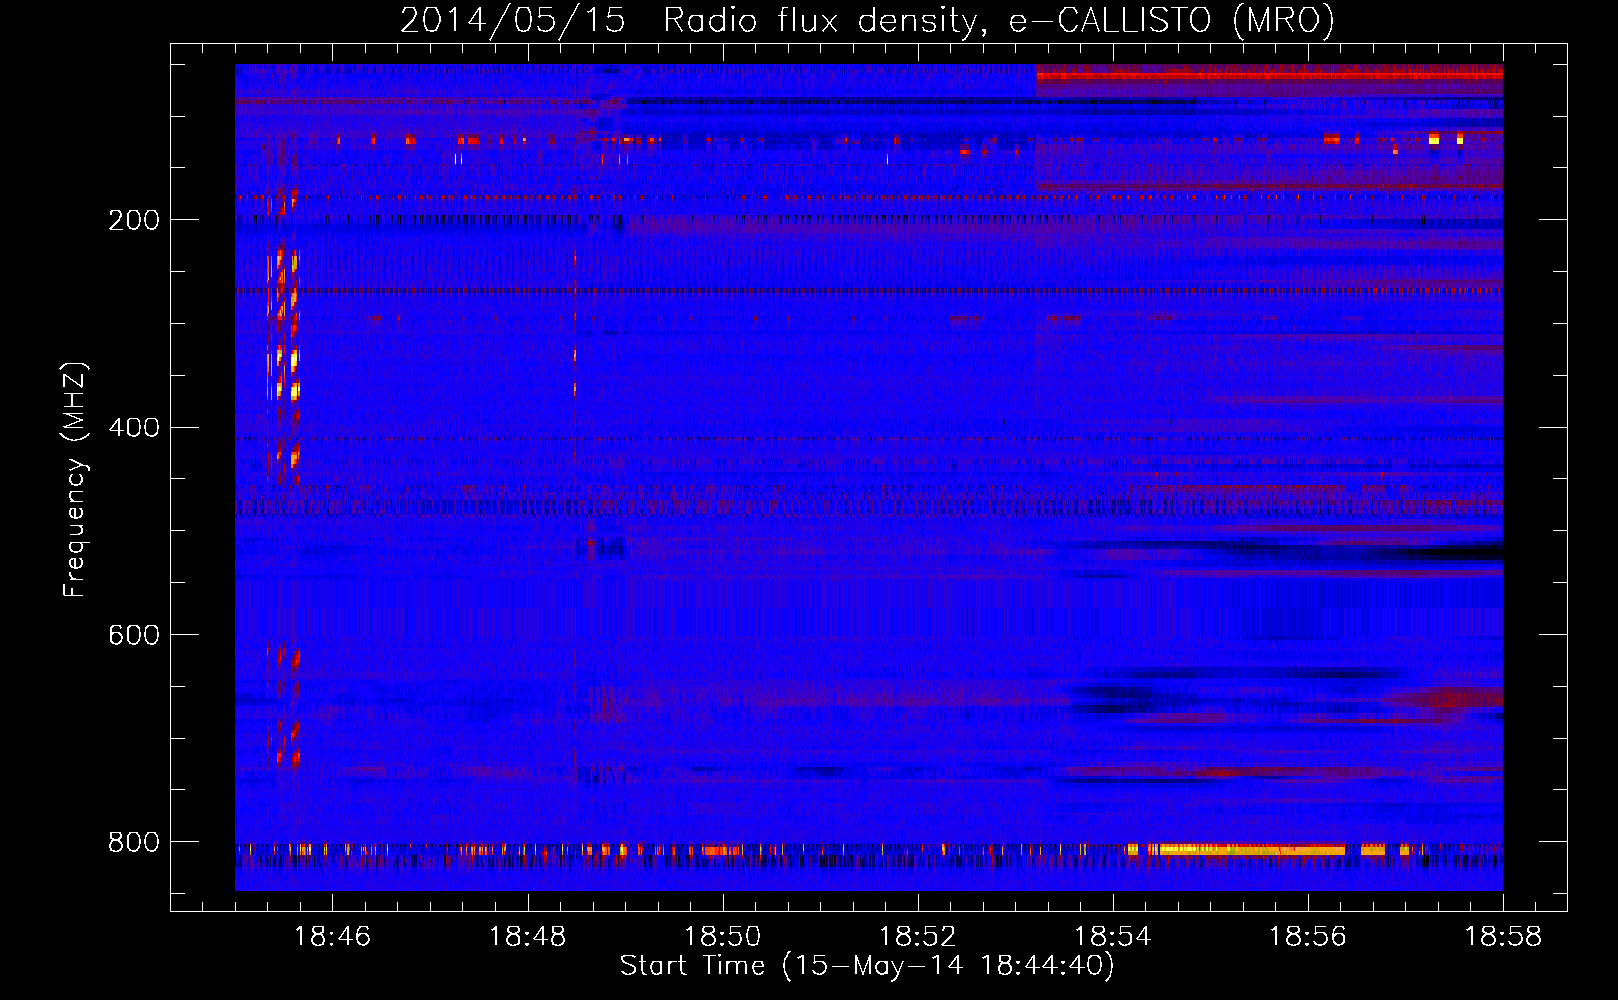Click the 18:48 time tick label

(527, 937)
